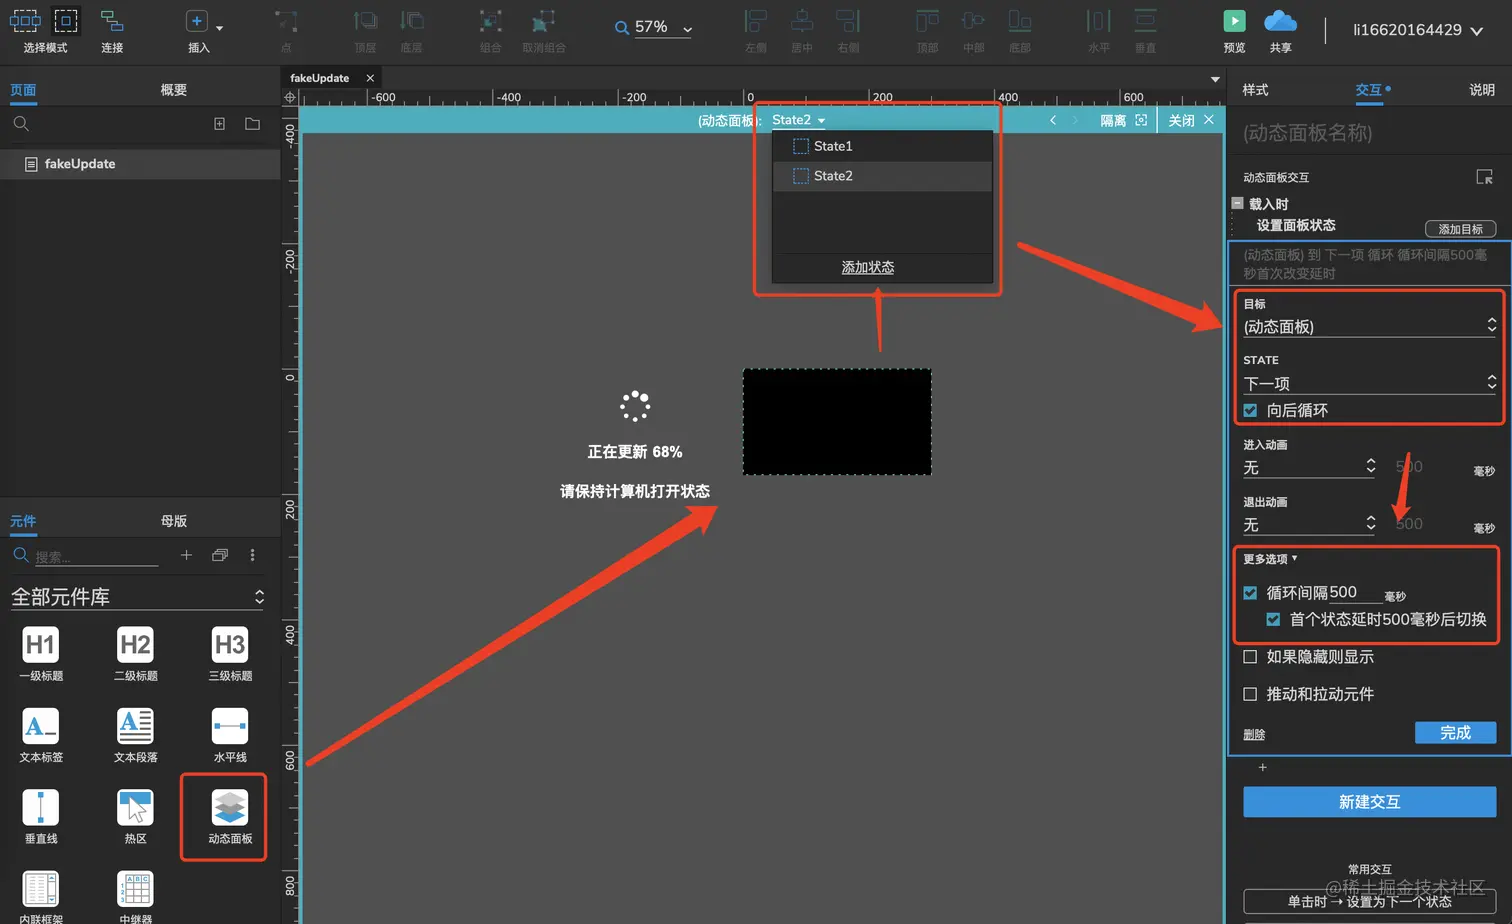Open the State2 panel state dropdown
Viewport: 1512px width, 924px height.
pyautogui.click(x=798, y=120)
